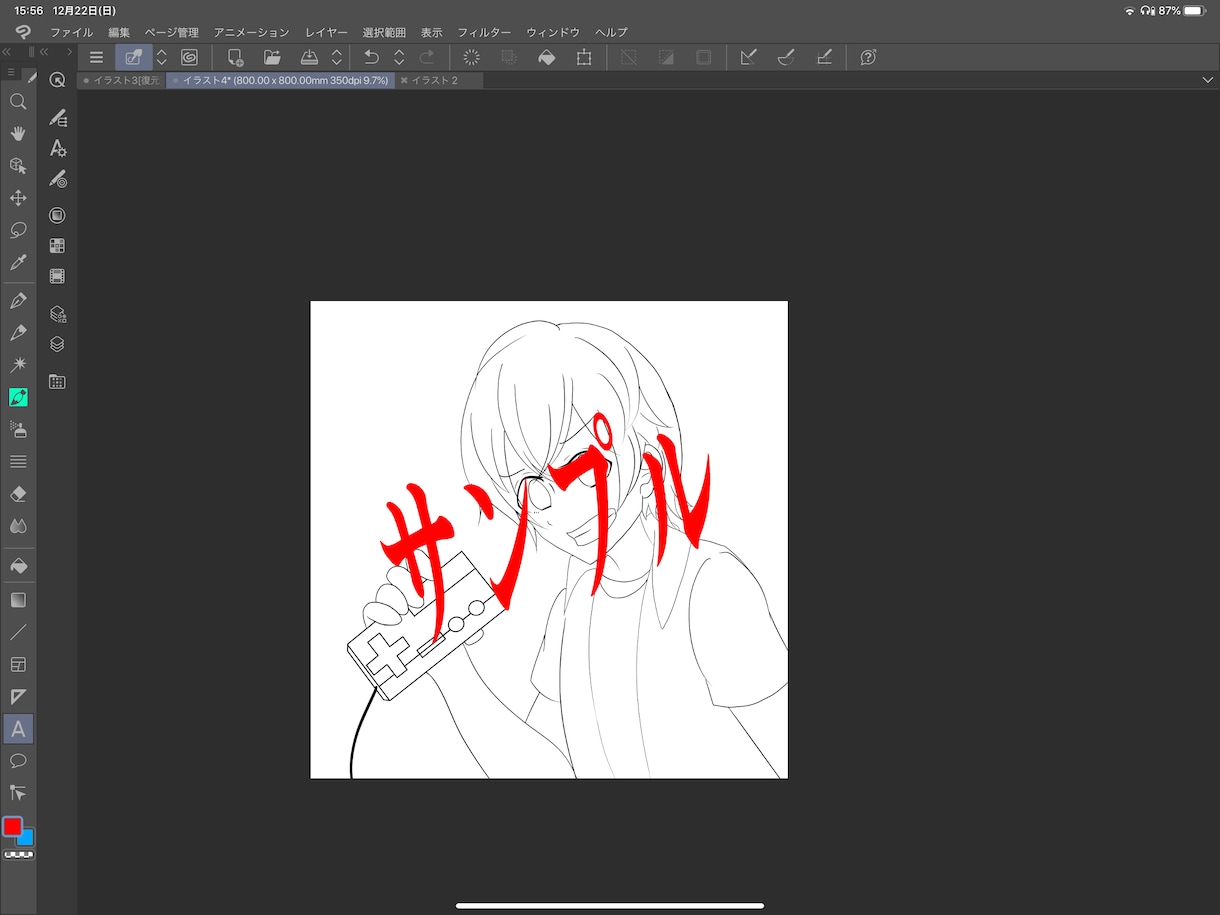
Task: Select the Fill bucket tool in left toolbar
Action: coord(18,565)
